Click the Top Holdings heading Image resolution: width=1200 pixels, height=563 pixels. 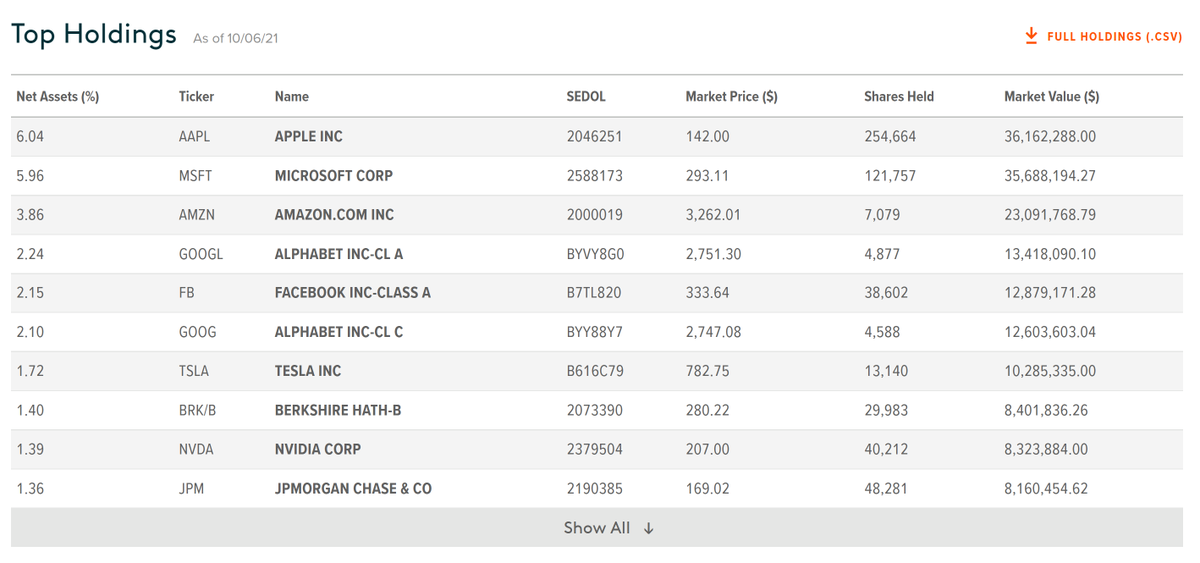click(94, 34)
